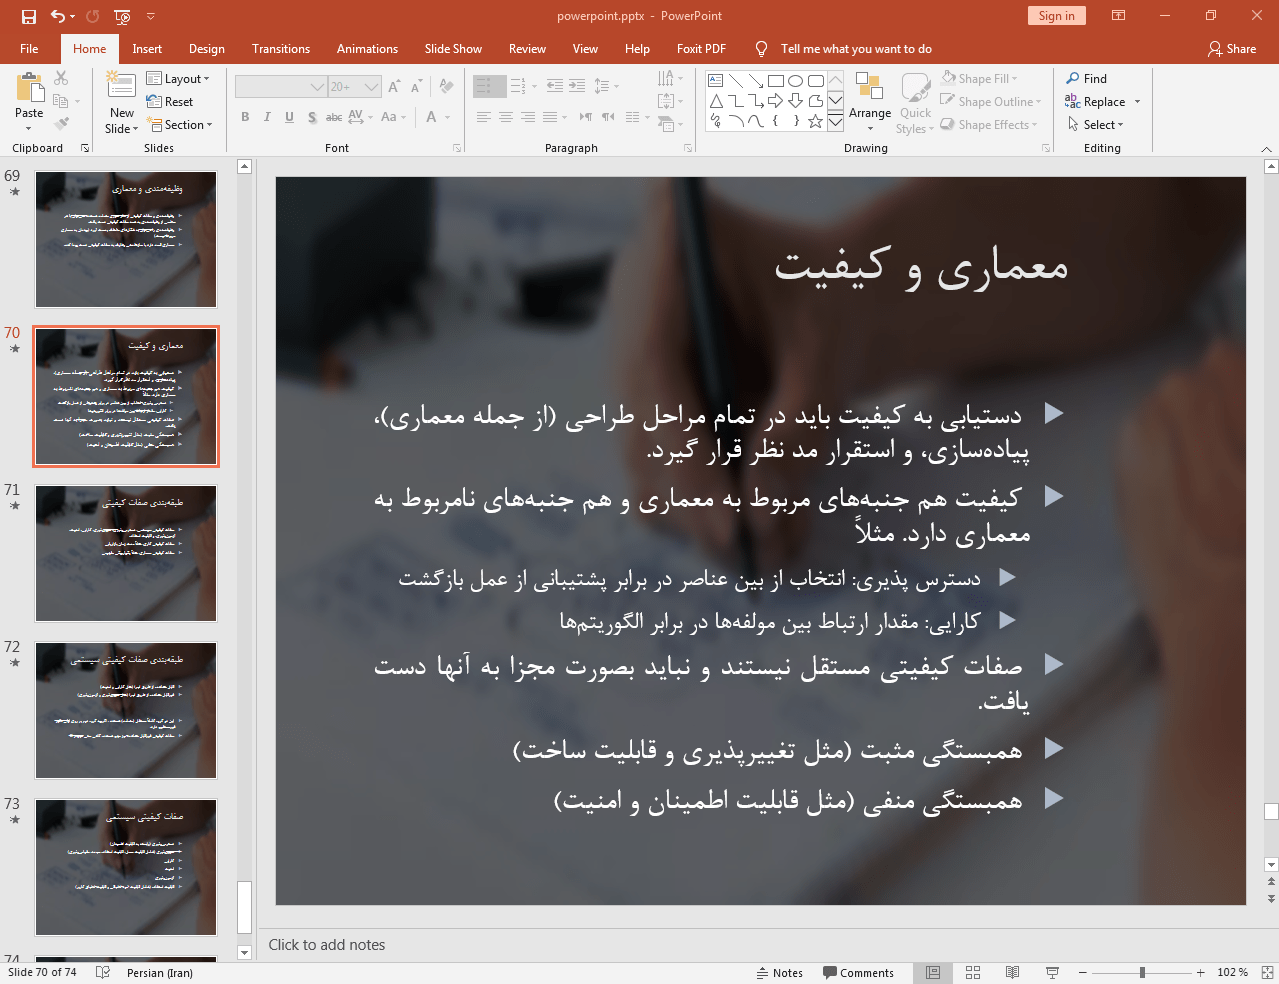Open Comments pane from status bar

pos(858,972)
